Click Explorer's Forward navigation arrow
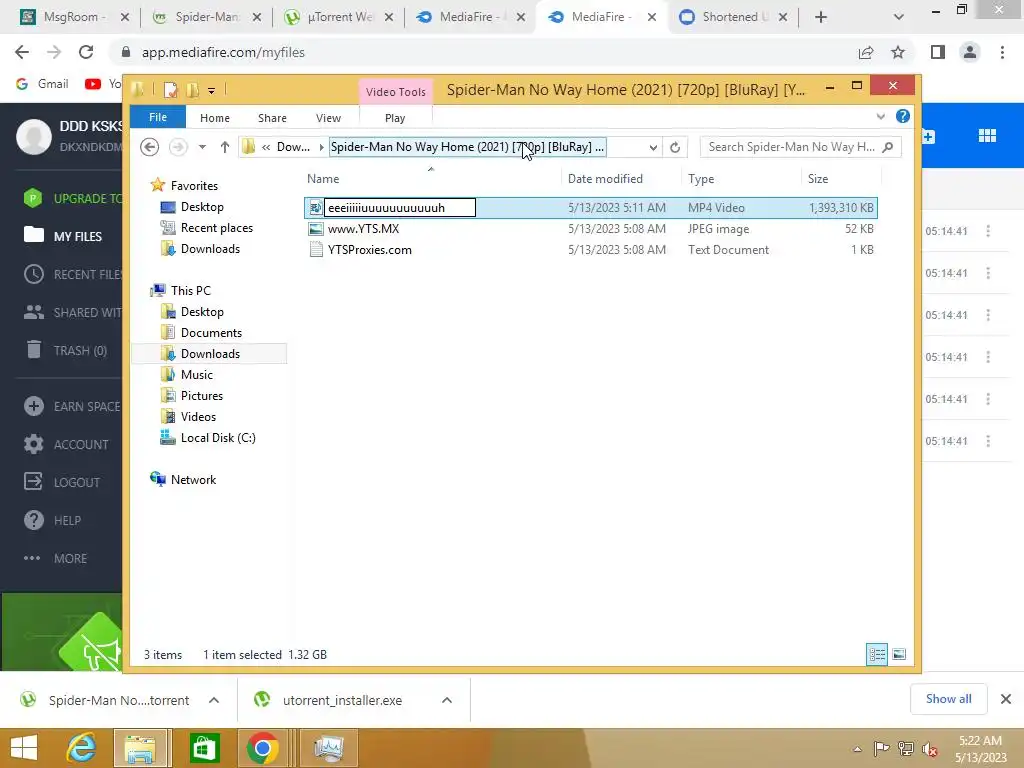Image resolution: width=1024 pixels, height=768 pixels. point(178,147)
